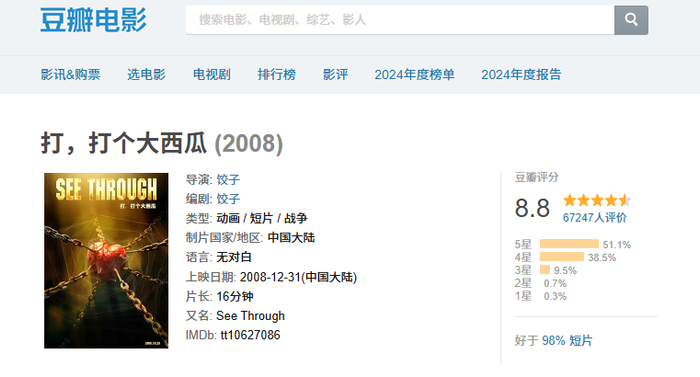Focus the search box for 电影、电视剧
The height and width of the screenshot is (377, 700).
400,20
